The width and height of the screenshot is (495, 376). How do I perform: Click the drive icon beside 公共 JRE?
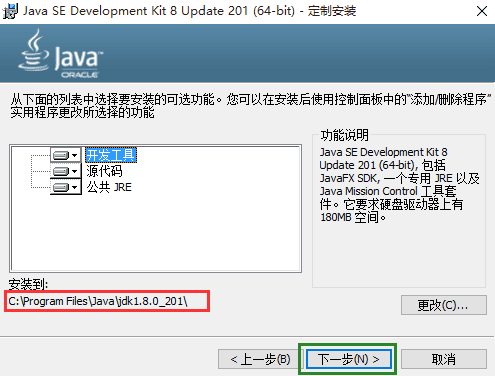pos(61,187)
